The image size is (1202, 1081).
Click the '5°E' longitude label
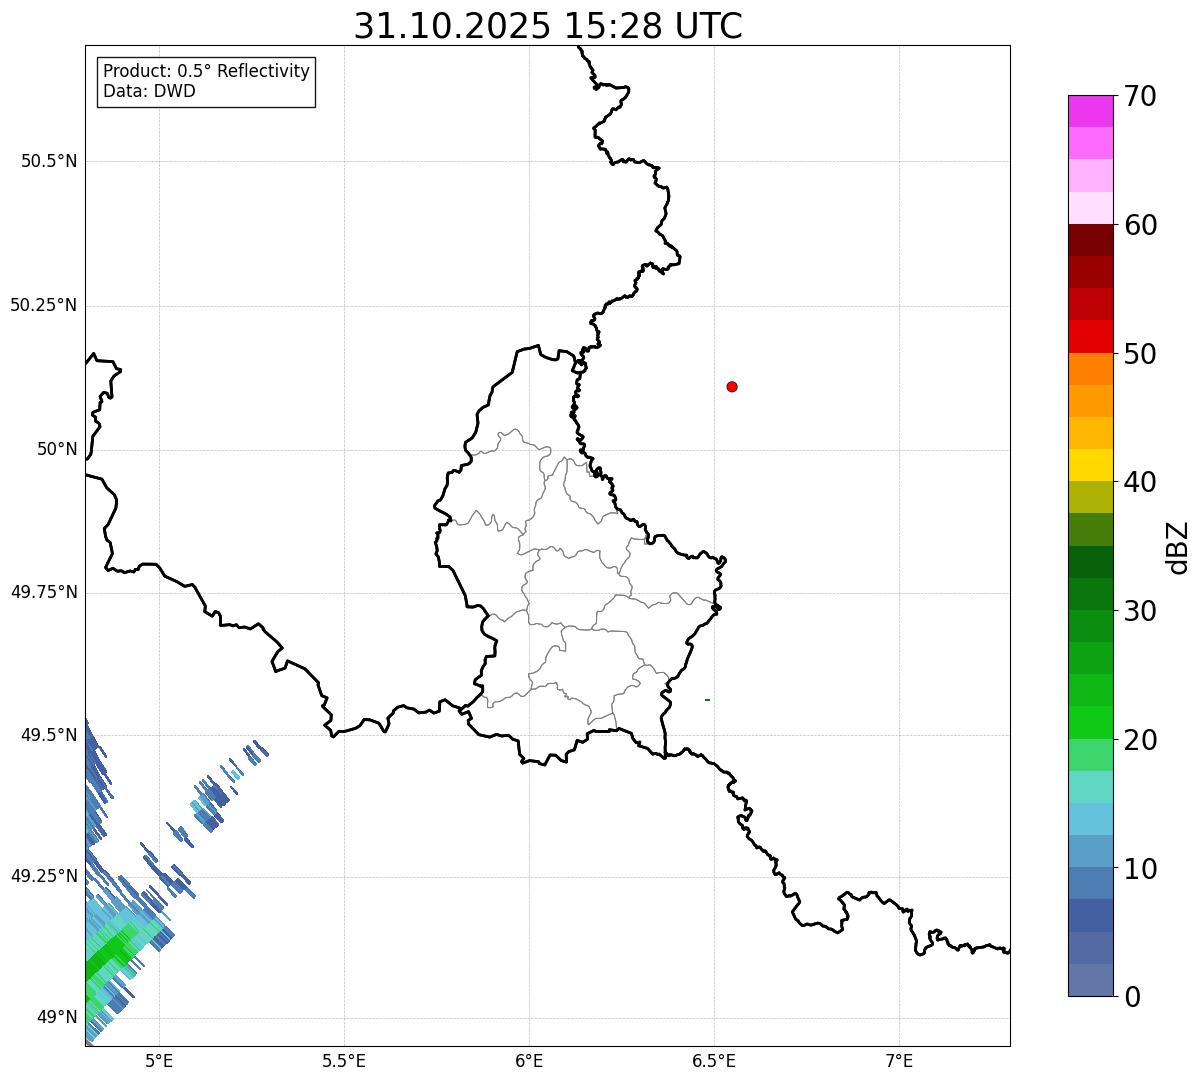click(159, 1061)
